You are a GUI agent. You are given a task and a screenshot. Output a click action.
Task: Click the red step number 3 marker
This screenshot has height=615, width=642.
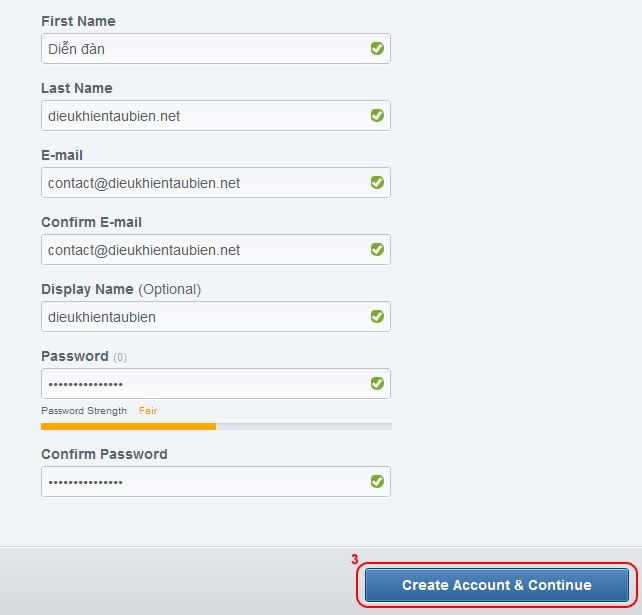[355, 559]
